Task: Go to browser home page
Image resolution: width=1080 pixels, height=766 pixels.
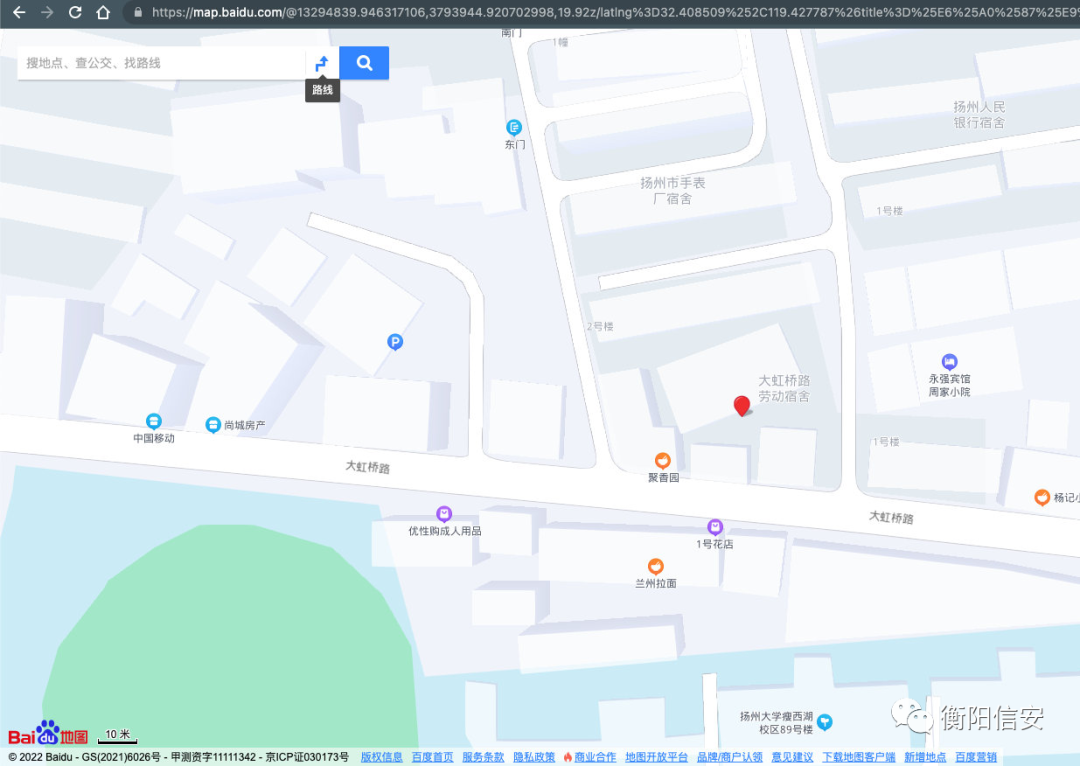Action: click(103, 13)
